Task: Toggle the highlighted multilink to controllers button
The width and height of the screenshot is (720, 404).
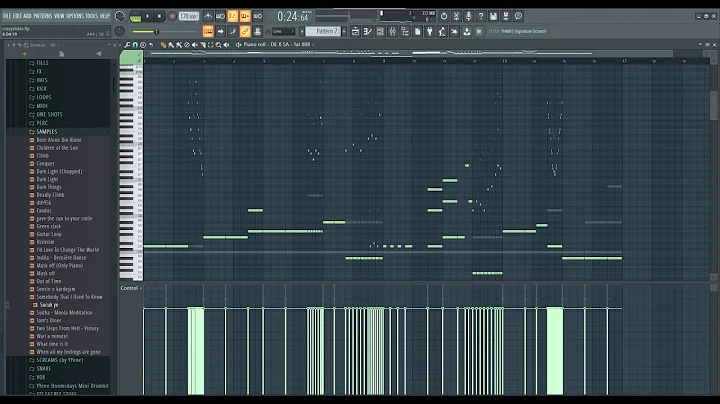Action: pos(245,31)
